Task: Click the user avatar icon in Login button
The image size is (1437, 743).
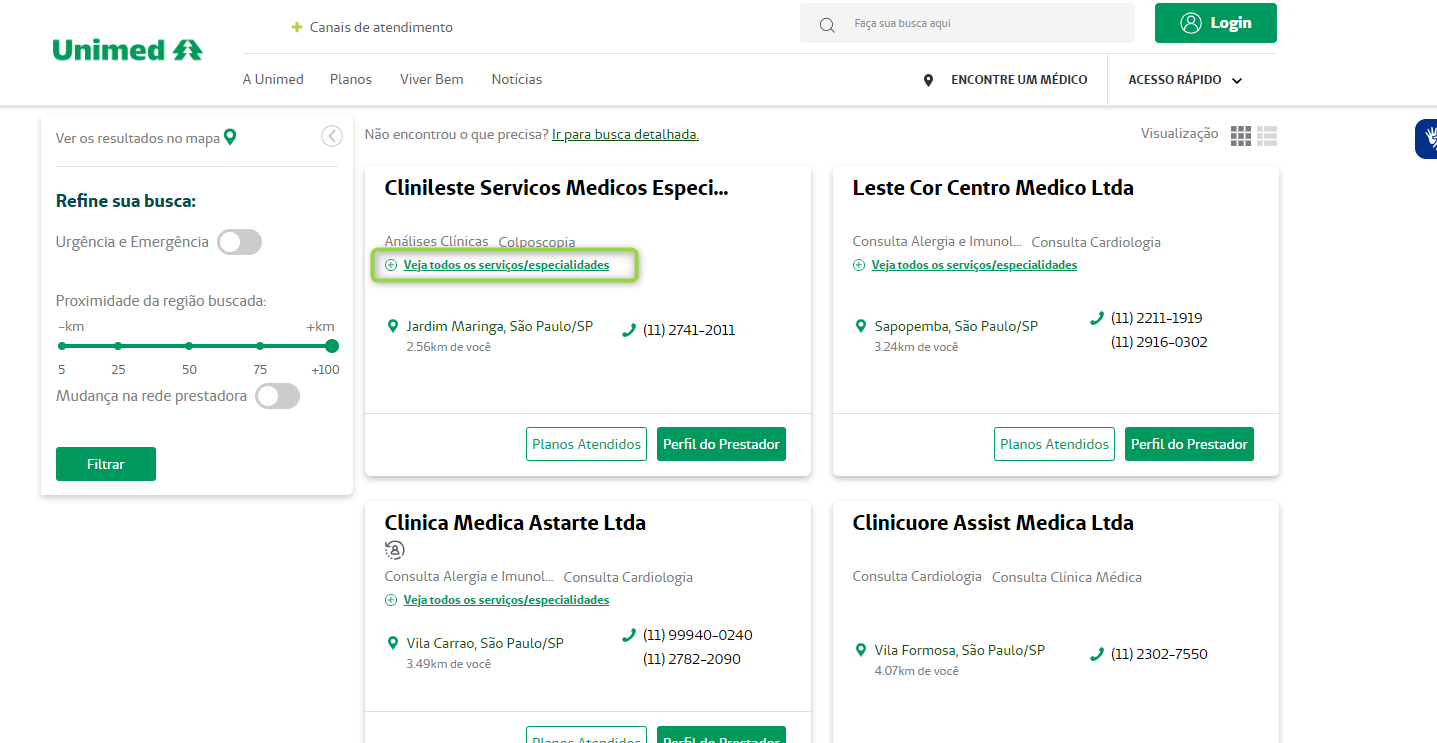Action: (x=1190, y=23)
